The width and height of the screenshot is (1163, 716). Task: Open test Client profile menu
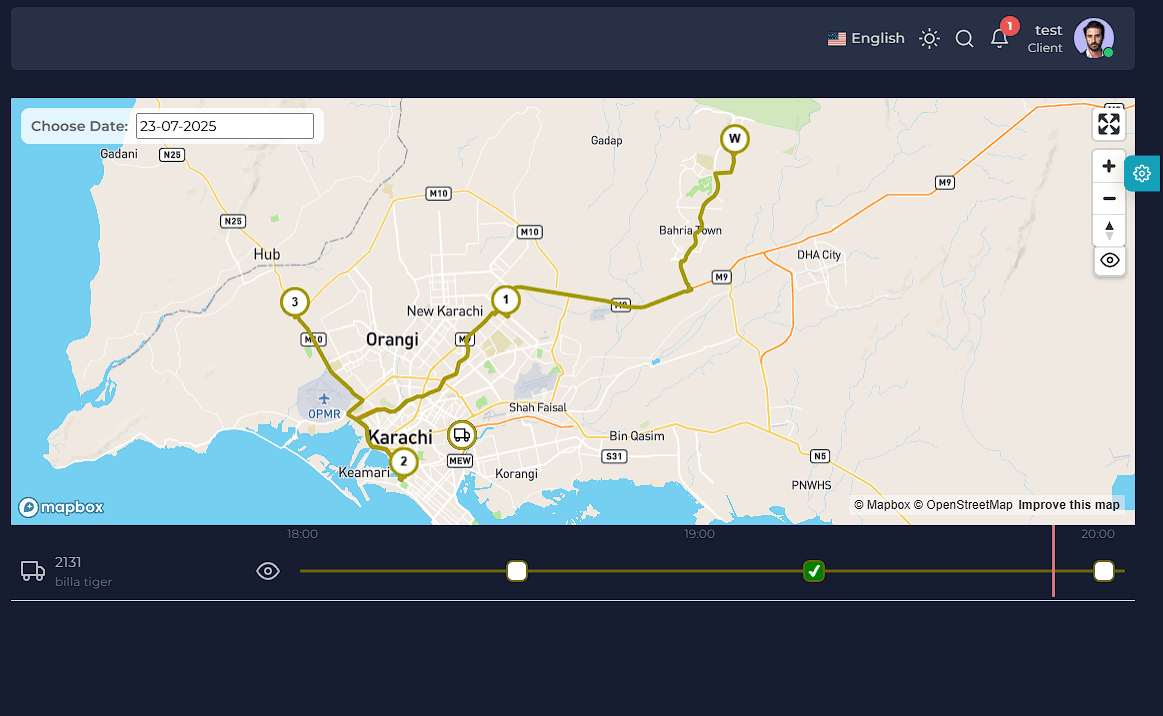(x=1070, y=39)
